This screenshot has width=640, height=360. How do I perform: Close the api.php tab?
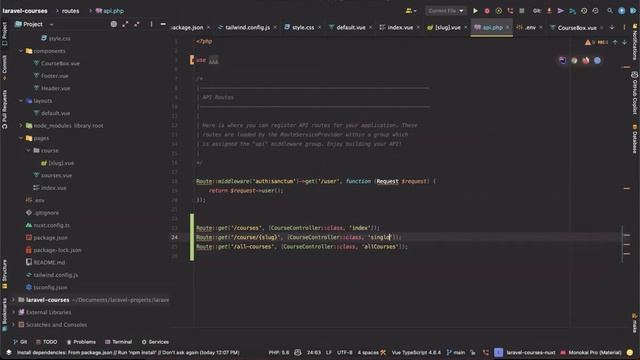(x=508, y=27)
